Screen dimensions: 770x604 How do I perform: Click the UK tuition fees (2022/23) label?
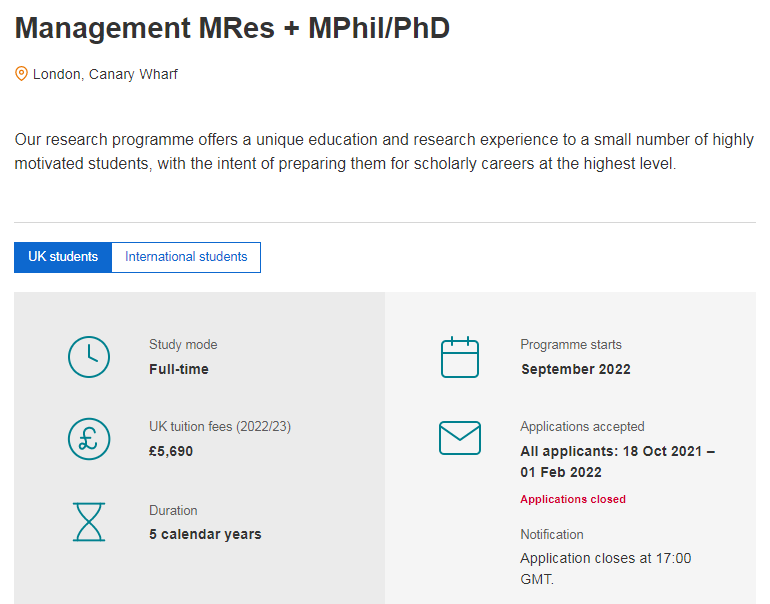tap(220, 427)
